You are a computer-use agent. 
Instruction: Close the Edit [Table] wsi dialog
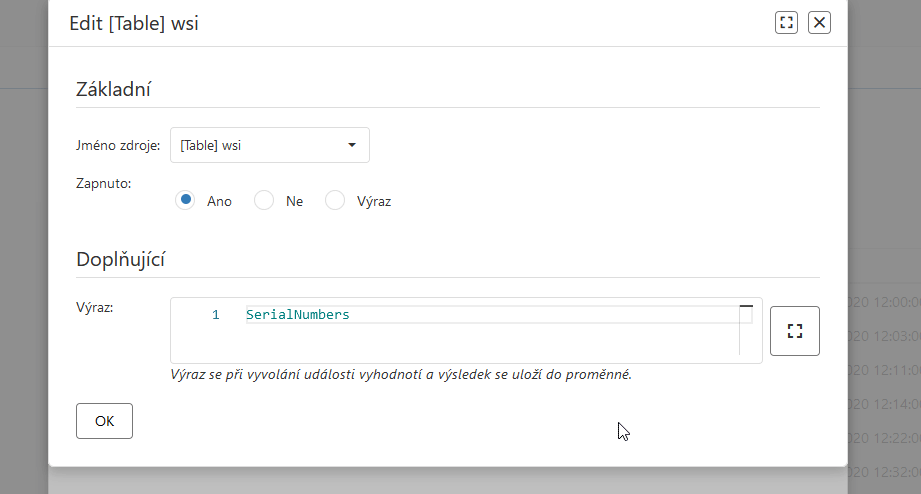[x=819, y=23]
